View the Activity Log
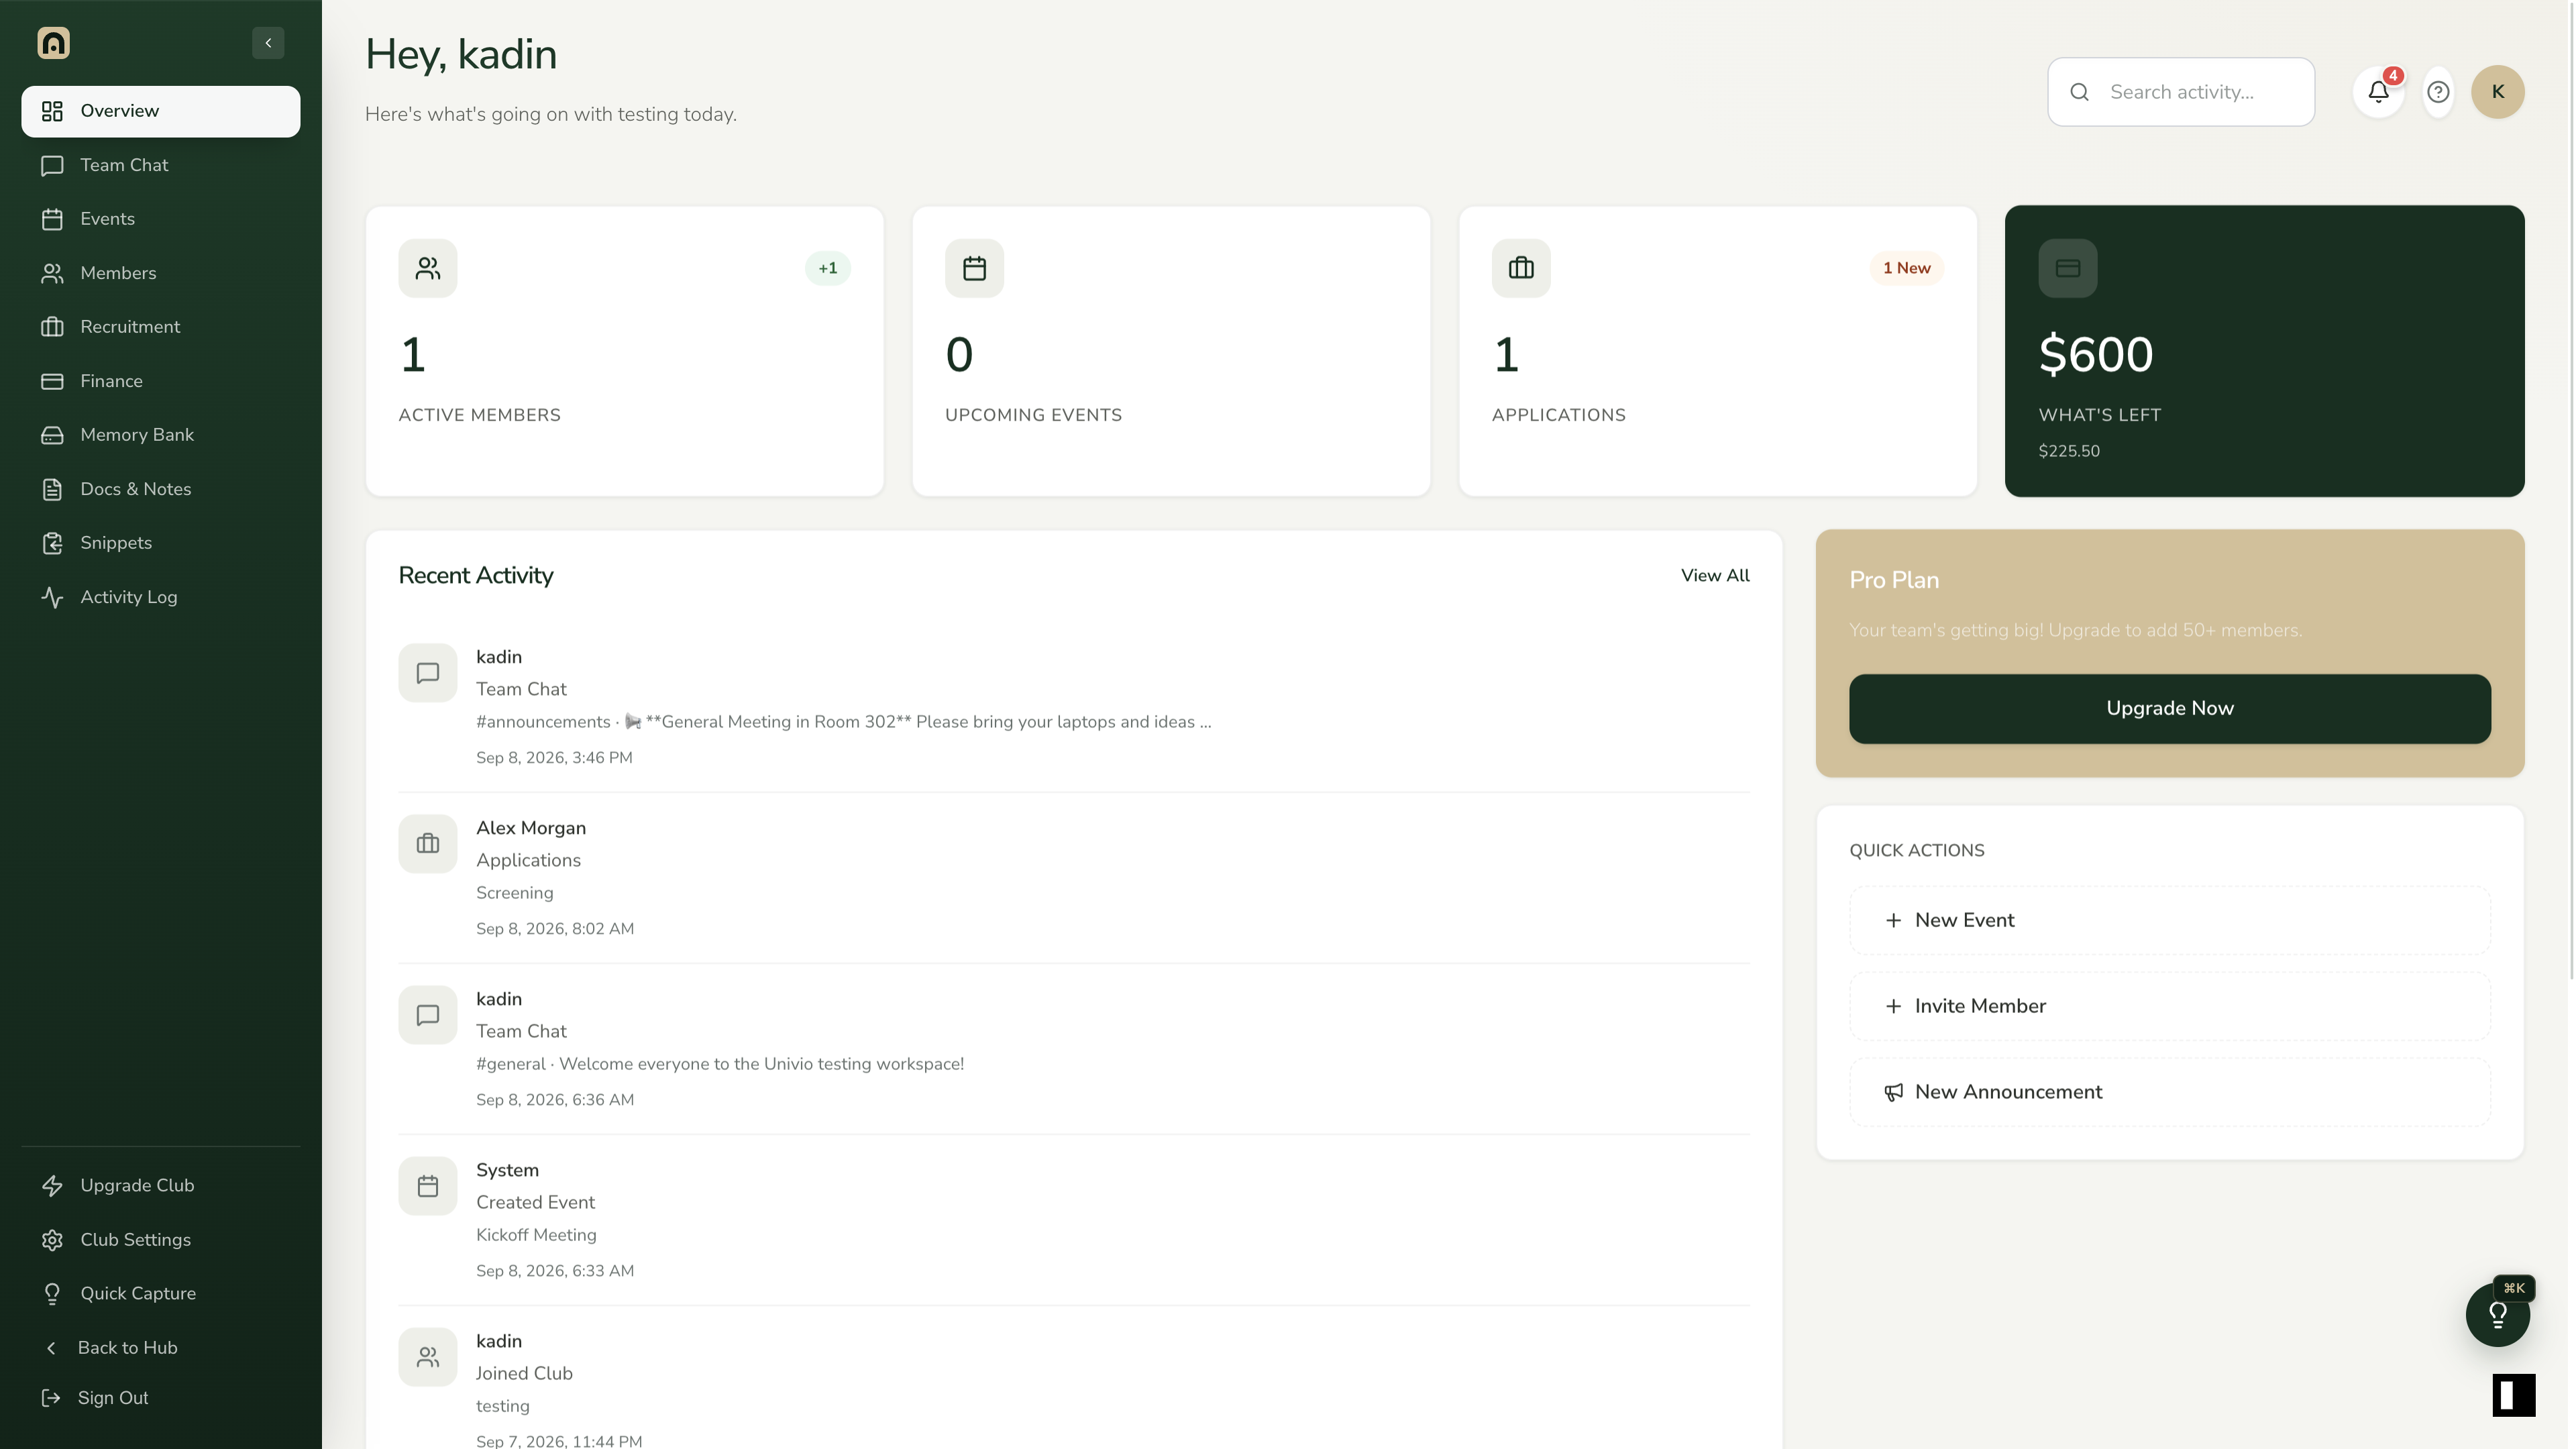Screen dimensions: 2576x1449 (161, 597)
